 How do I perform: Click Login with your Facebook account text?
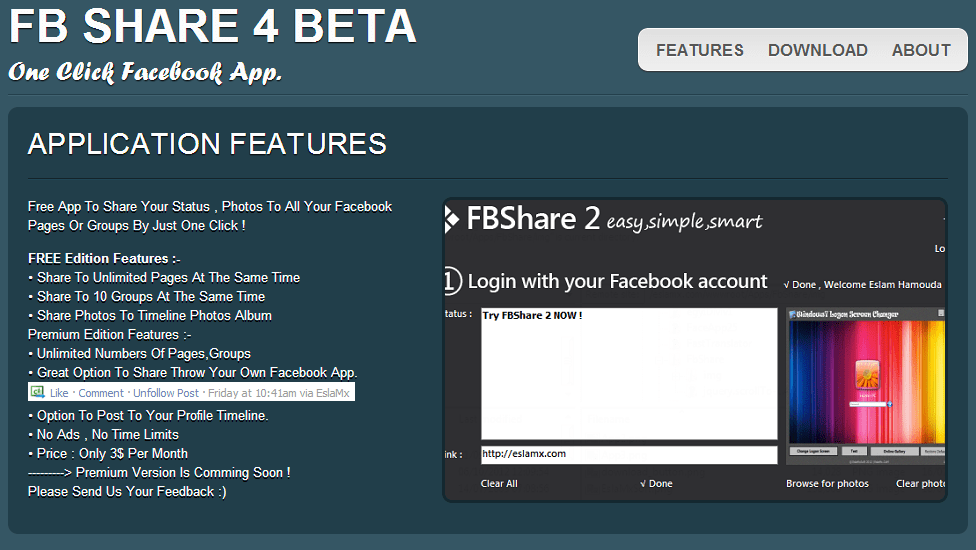[x=617, y=281]
